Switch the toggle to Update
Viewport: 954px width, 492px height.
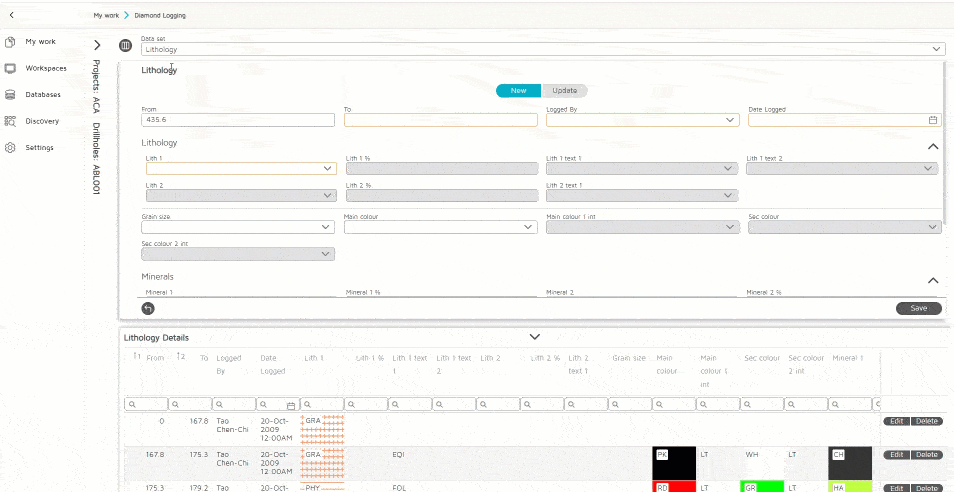point(564,91)
